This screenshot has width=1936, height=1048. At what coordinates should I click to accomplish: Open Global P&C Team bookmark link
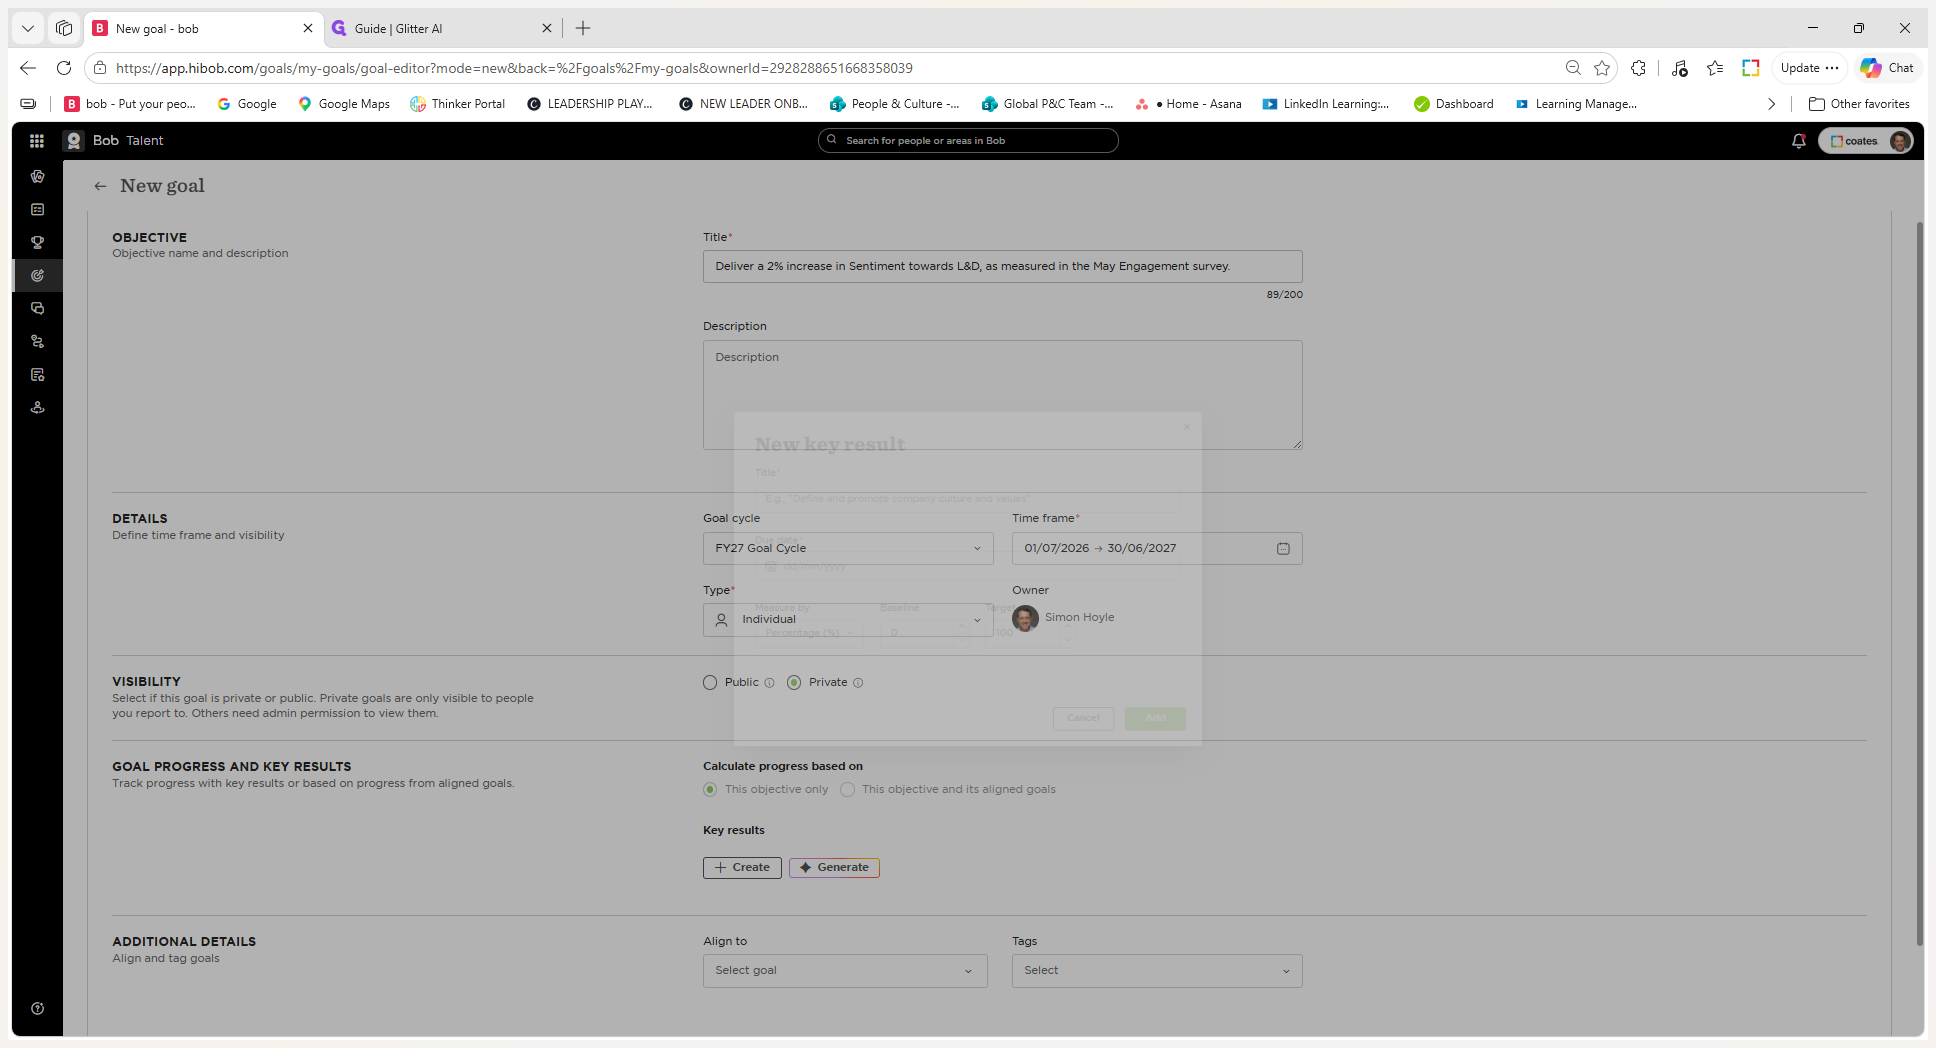pyautogui.click(x=1048, y=104)
